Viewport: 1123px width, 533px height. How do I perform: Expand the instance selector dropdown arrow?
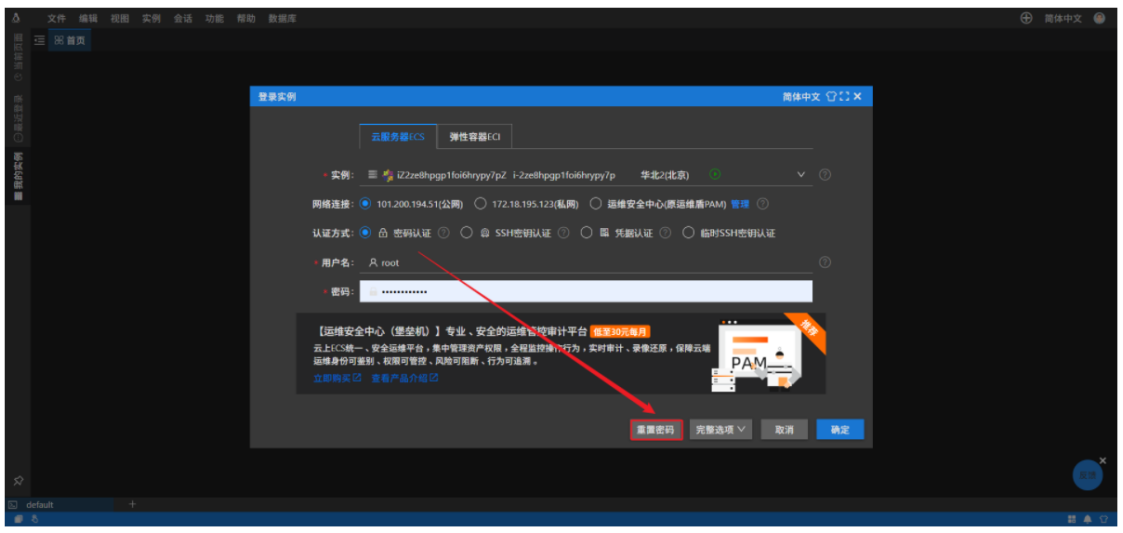click(x=801, y=174)
